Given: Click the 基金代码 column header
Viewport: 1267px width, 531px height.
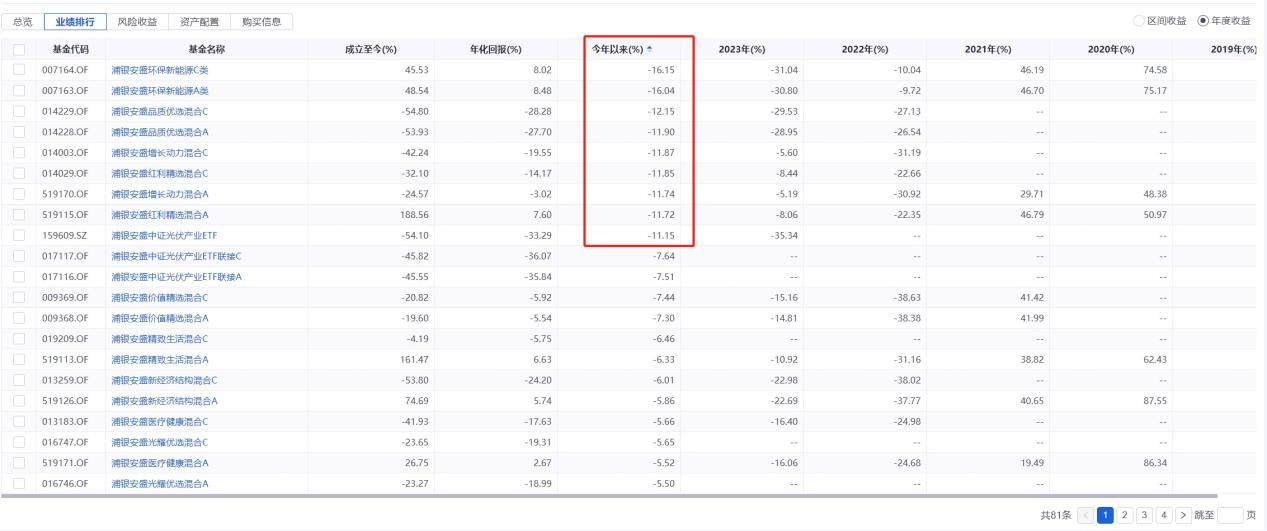Looking at the screenshot, I should tap(70, 49).
